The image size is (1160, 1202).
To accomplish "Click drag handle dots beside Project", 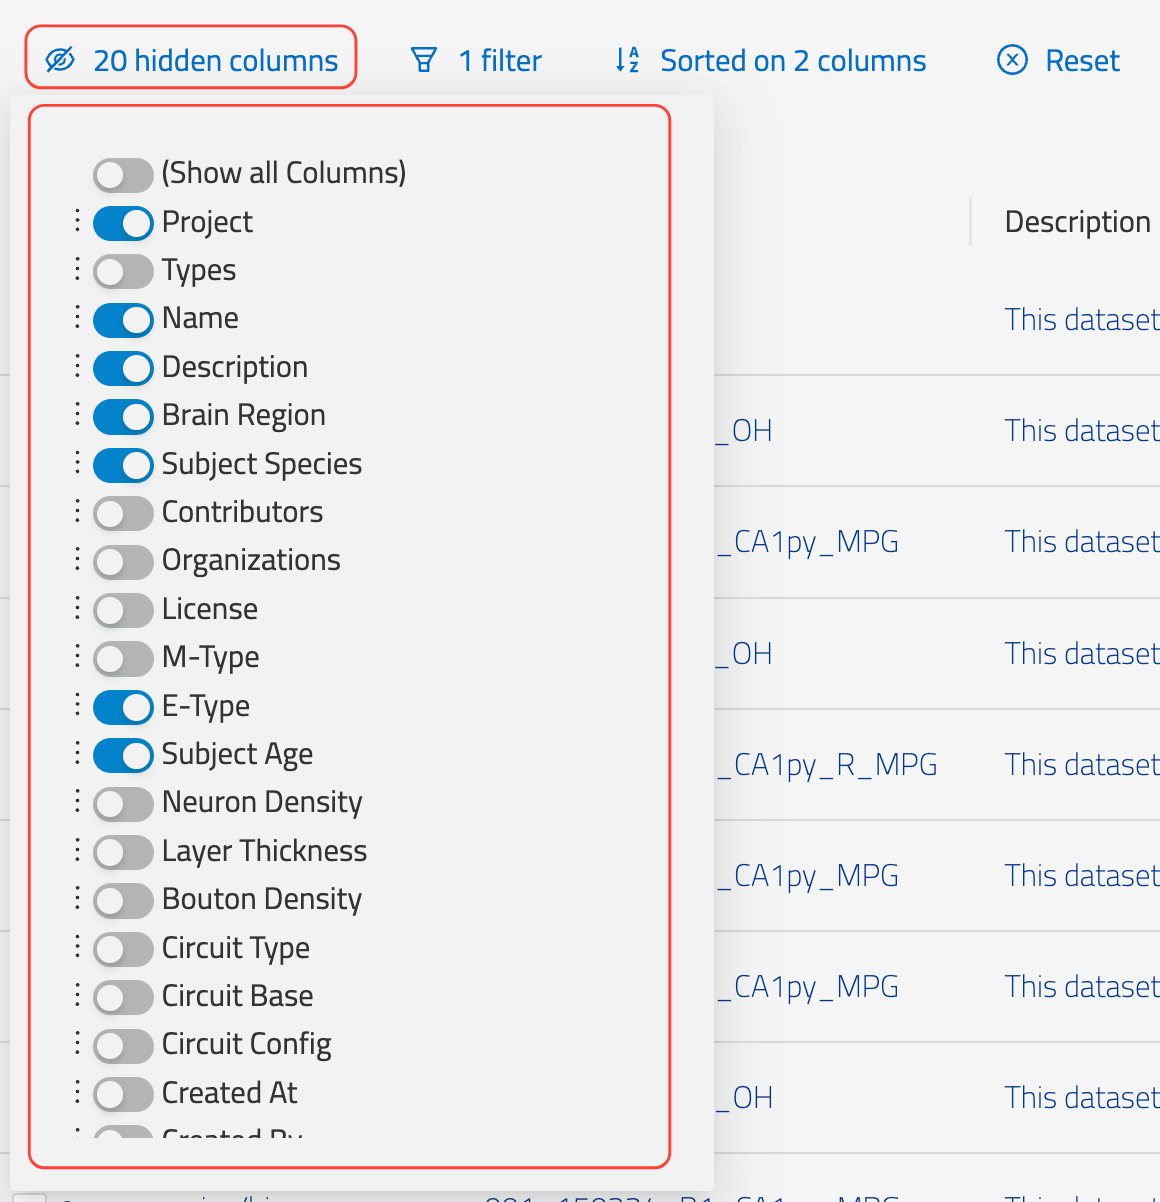I will pos(77,221).
